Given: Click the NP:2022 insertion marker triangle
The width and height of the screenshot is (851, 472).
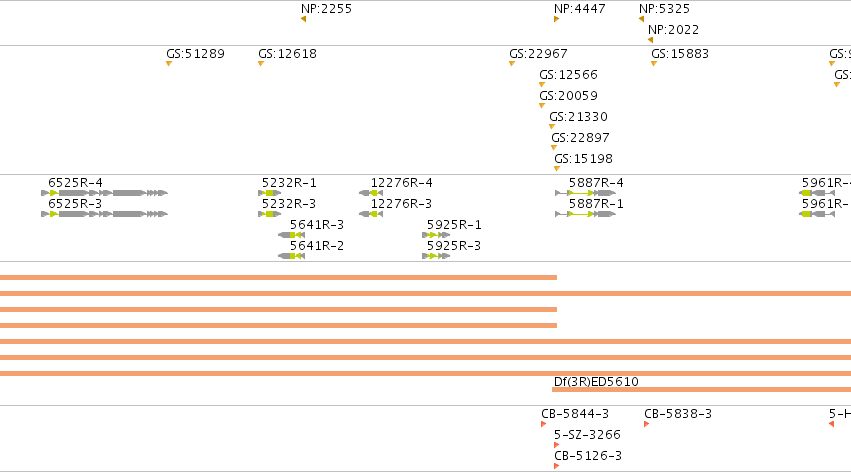Looking at the screenshot, I should (x=650, y=40).
